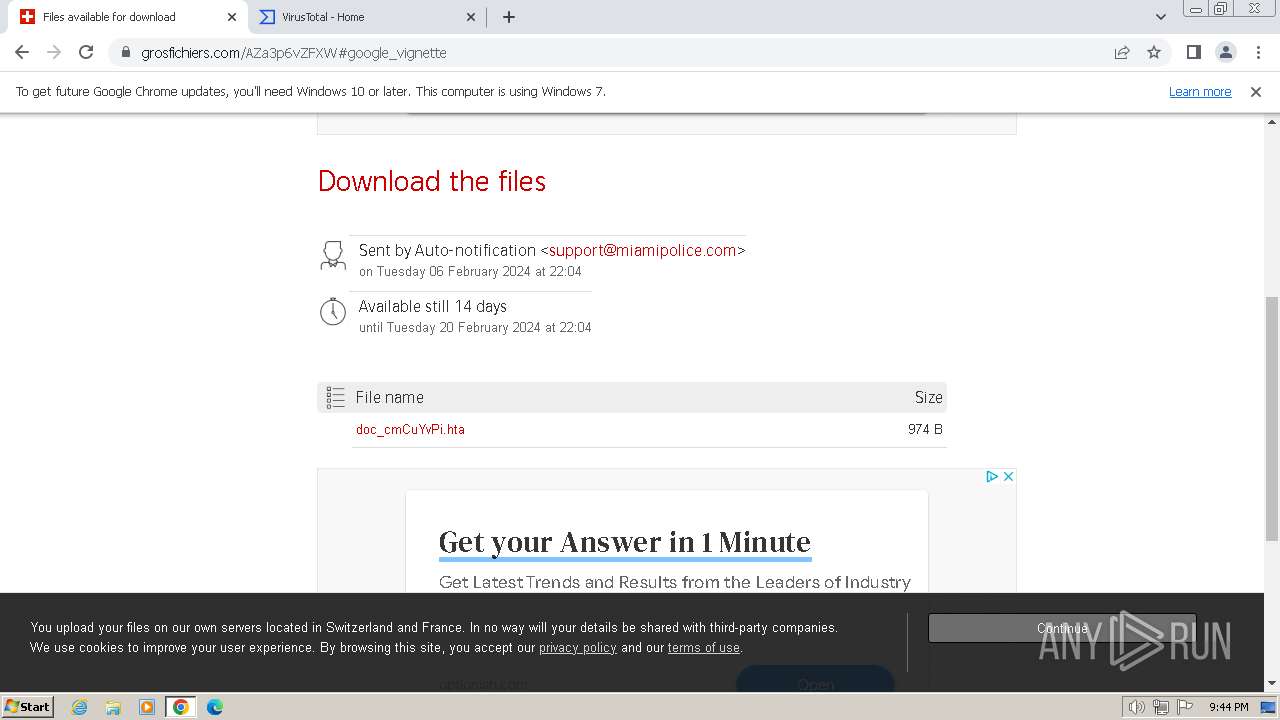Open Windows Start menu

point(28,706)
